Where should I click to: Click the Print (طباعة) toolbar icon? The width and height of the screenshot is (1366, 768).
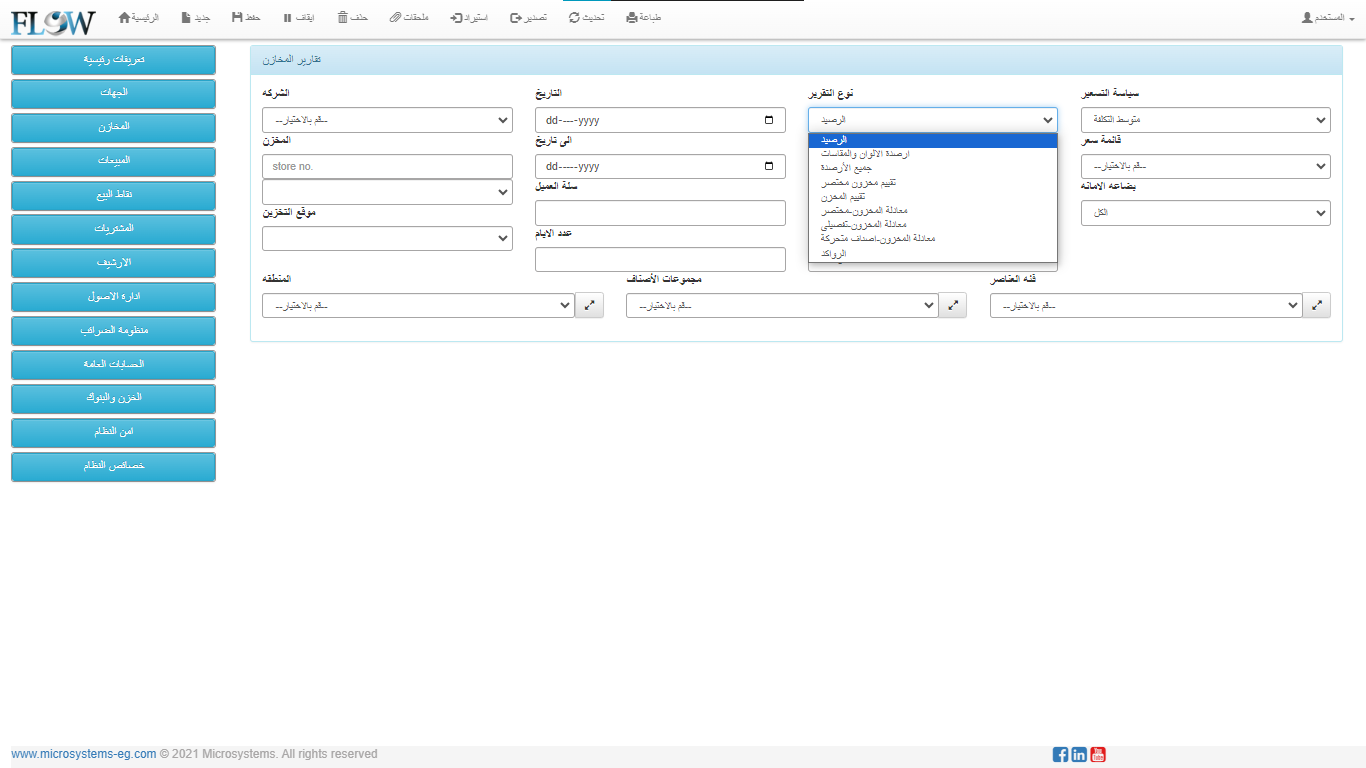click(632, 18)
